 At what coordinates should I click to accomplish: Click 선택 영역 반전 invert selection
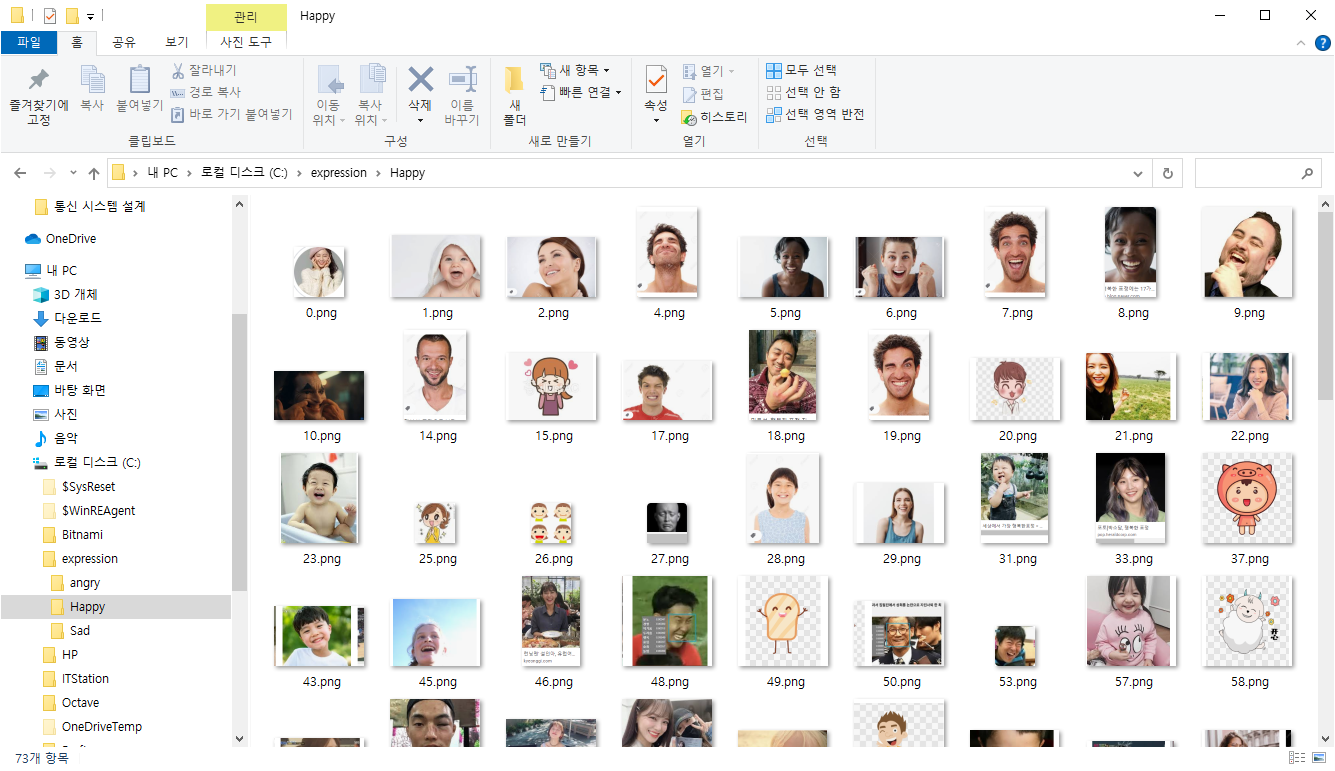coord(815,114)
